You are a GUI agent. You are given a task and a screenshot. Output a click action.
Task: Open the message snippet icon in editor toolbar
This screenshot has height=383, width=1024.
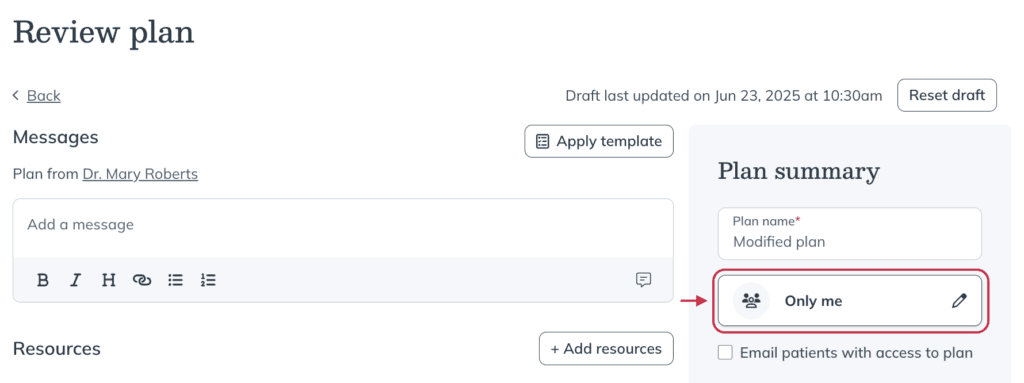click(643, 280)
